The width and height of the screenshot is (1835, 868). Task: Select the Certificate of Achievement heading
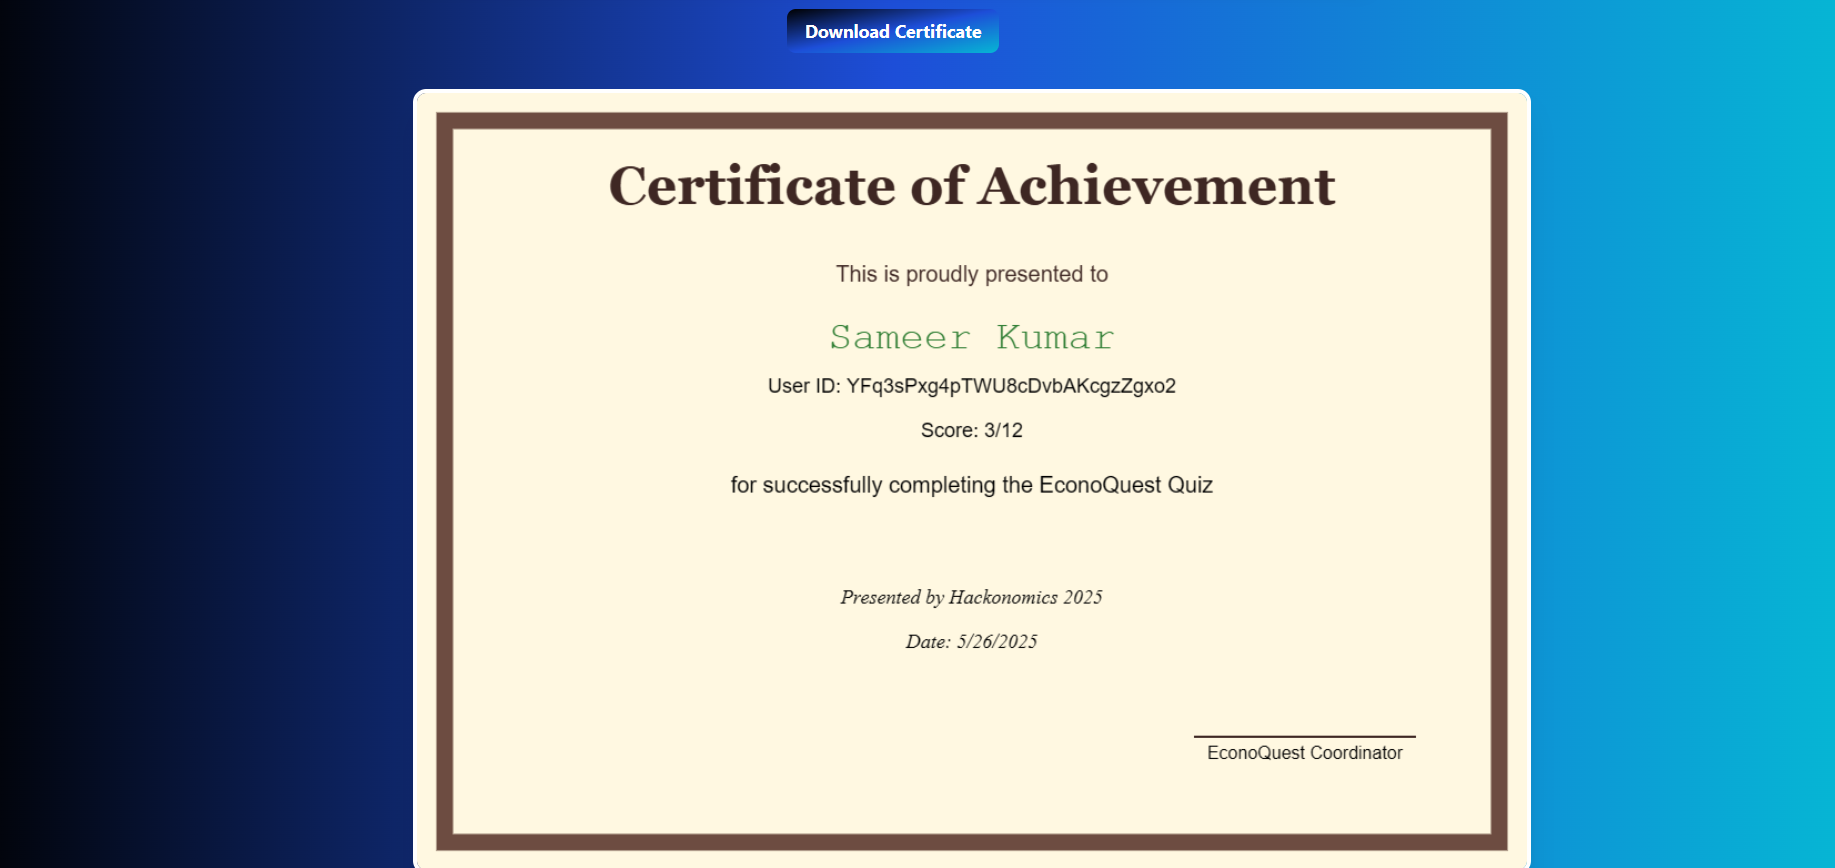pyautogui.click(x=972, y=186)
